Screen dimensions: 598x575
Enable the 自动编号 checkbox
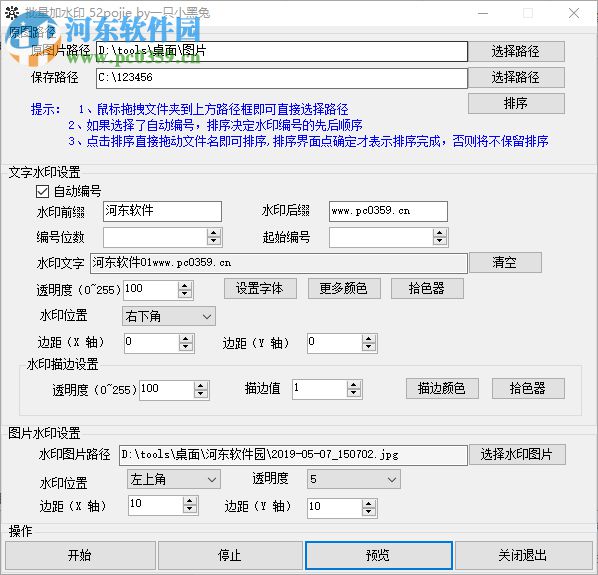click(42, 191)
